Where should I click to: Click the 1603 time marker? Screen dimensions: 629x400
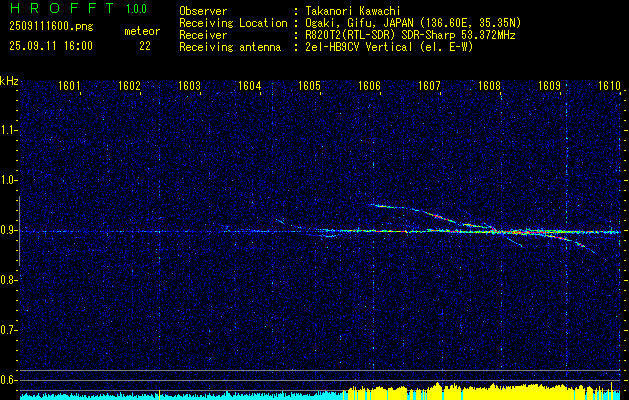click(189, 86)
